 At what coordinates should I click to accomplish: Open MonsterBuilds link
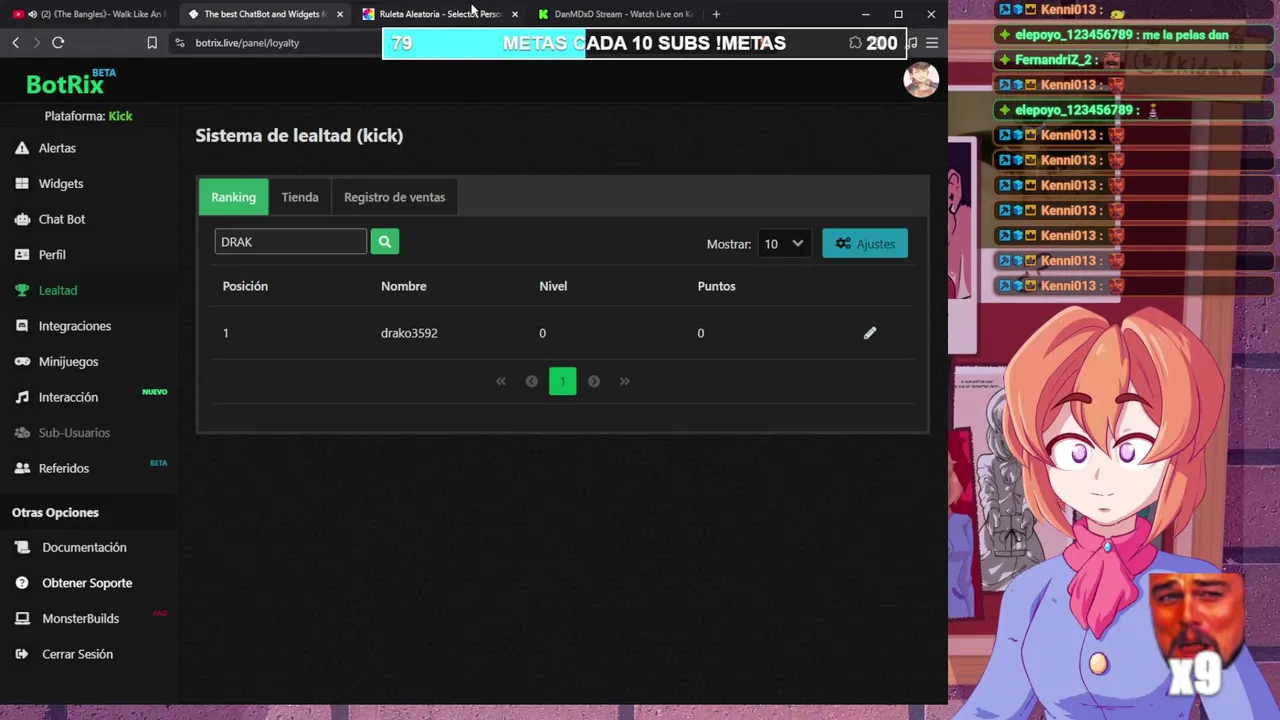tap(80, 619)
